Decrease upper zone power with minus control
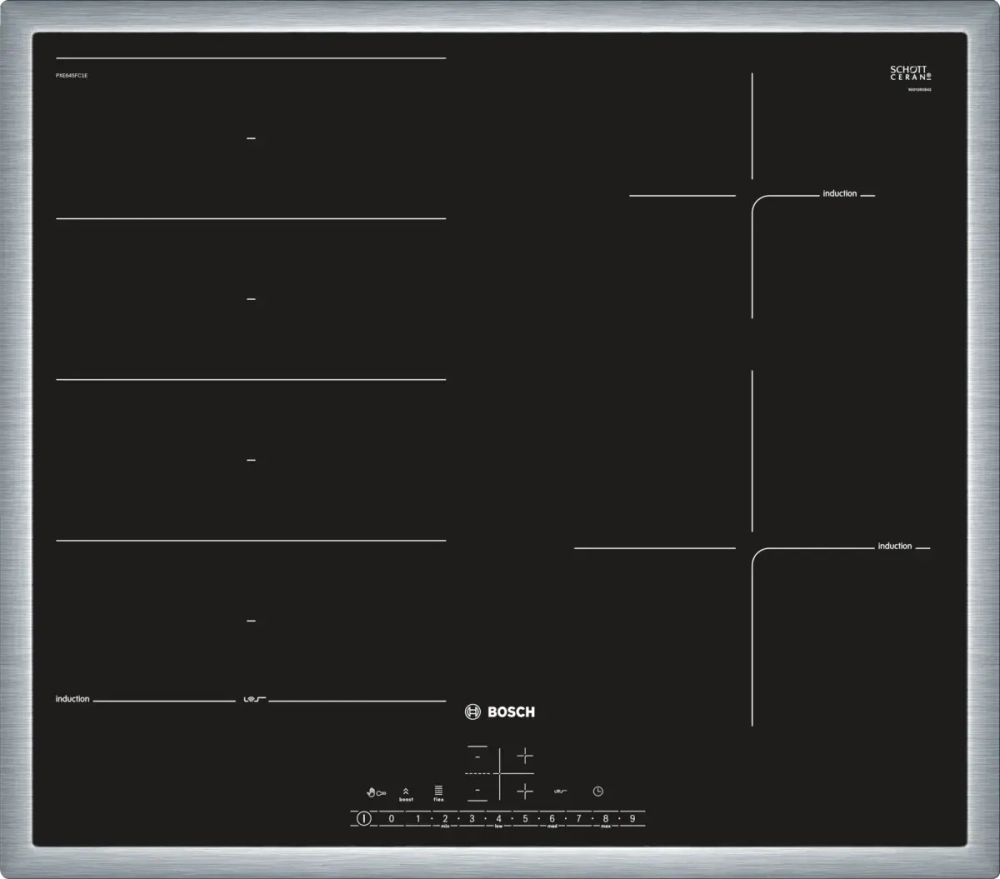The height and width of the screenshot is (879, 1000). pos(478,756)
